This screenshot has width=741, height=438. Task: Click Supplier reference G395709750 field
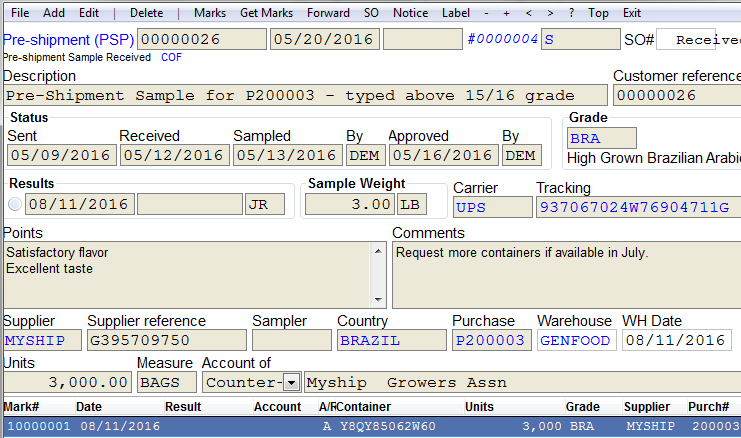[167, 340]
